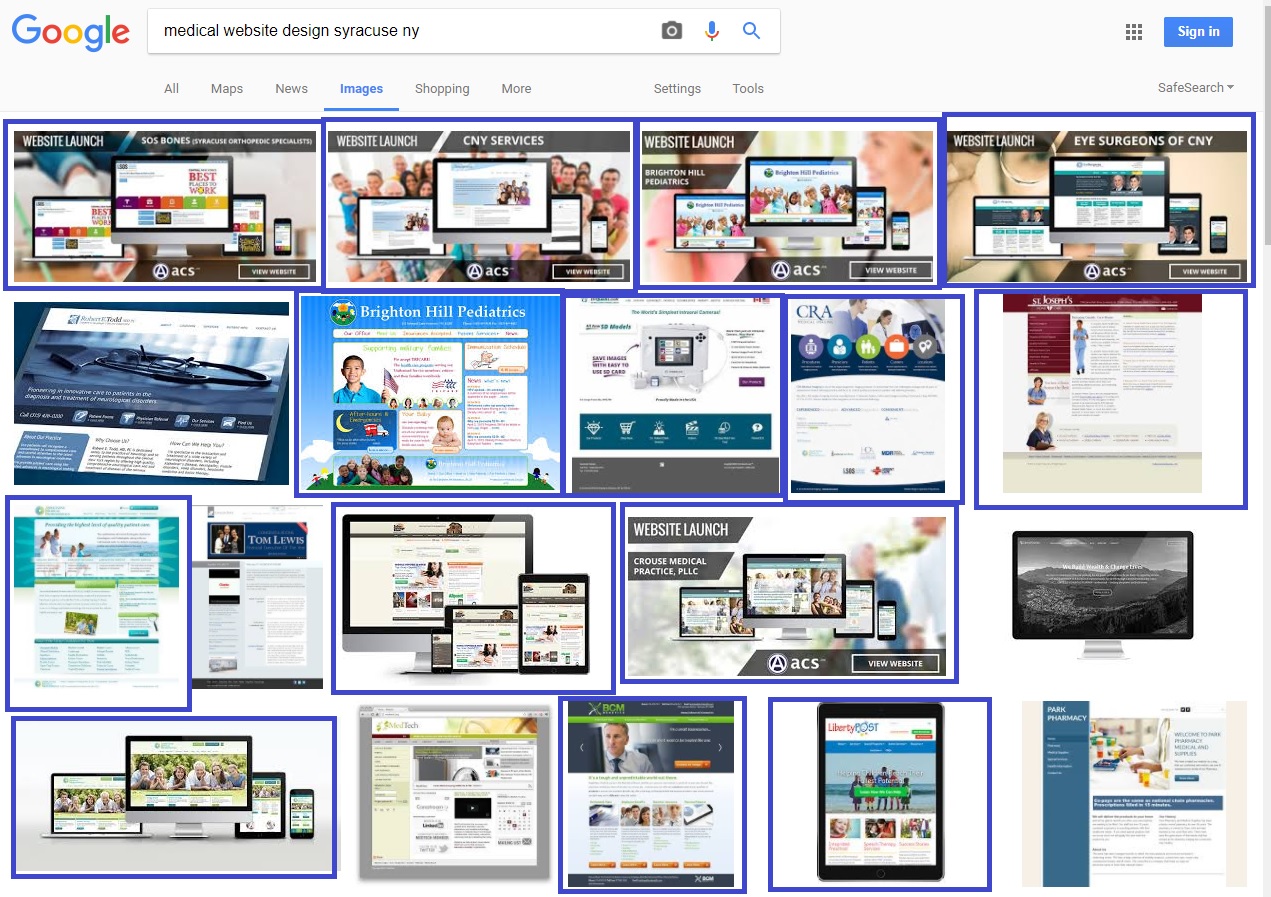Image resolution: width=1271 pixels, height=897 pixels.
Task: Open the CNY Services website launch image
Action: click(478, 205)
